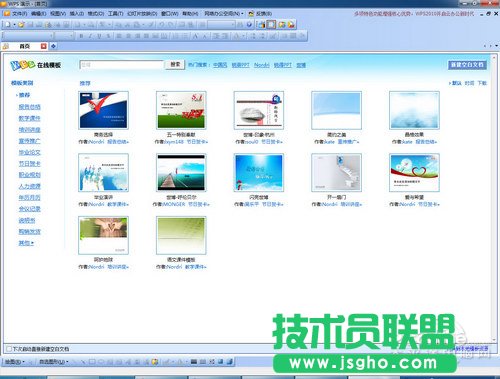Select the Oval shape tool in drawing toolbar
500x379 pixels.
pos(101,361)
